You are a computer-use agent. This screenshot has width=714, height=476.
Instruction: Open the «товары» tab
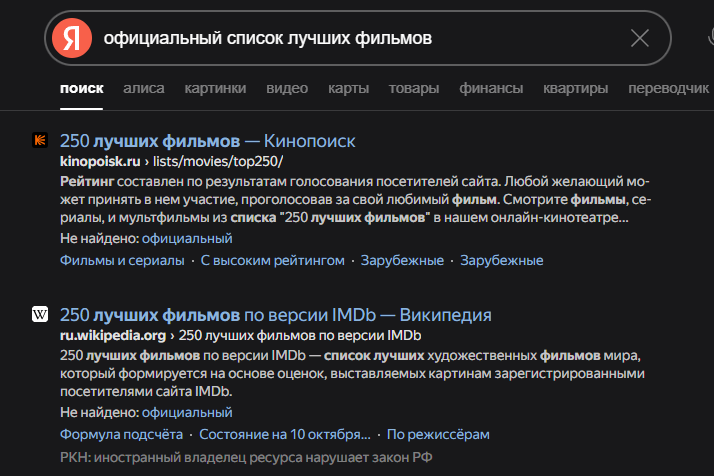tap(414, 88)
